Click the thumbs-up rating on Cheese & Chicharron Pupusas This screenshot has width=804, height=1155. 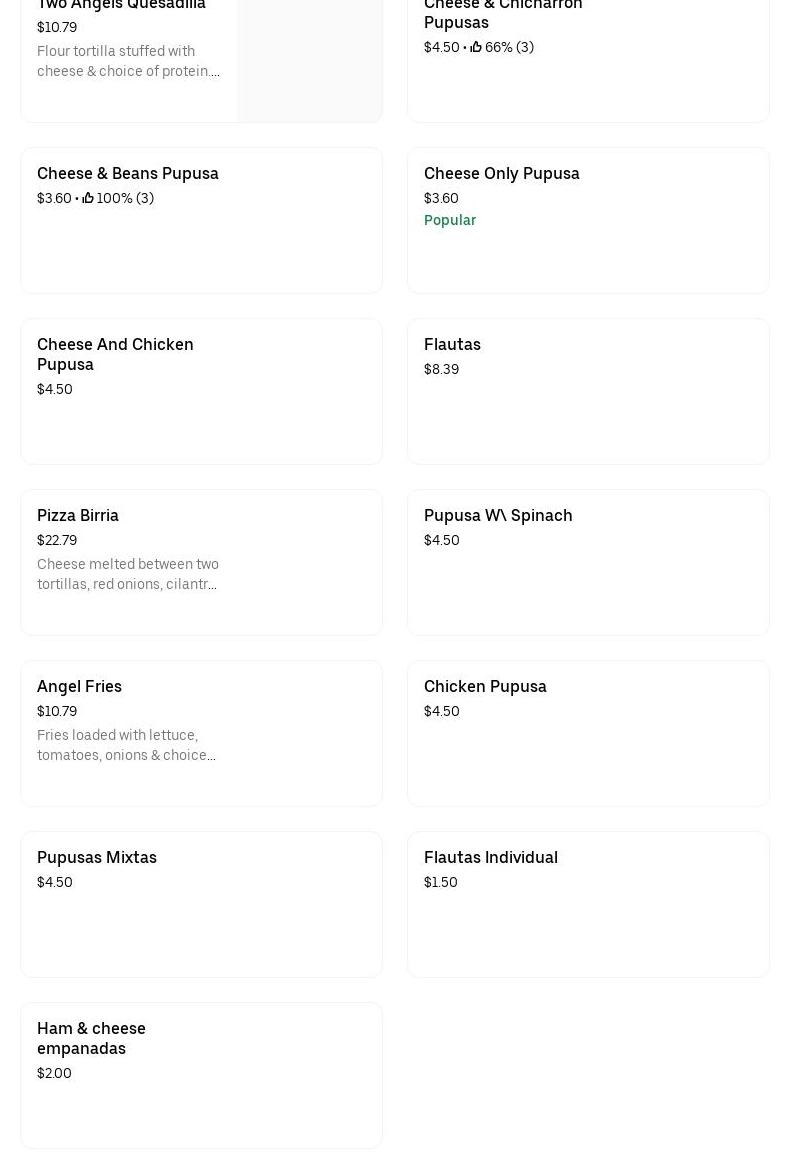click(x=476, y=47)
